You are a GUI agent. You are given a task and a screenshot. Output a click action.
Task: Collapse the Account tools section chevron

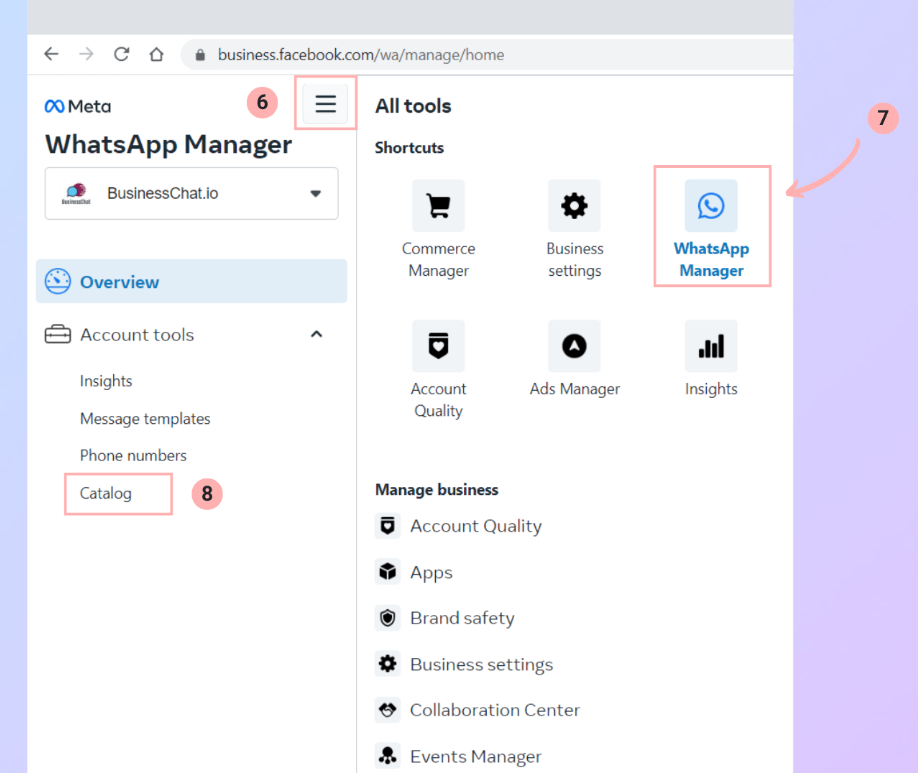tap(317, 334)
